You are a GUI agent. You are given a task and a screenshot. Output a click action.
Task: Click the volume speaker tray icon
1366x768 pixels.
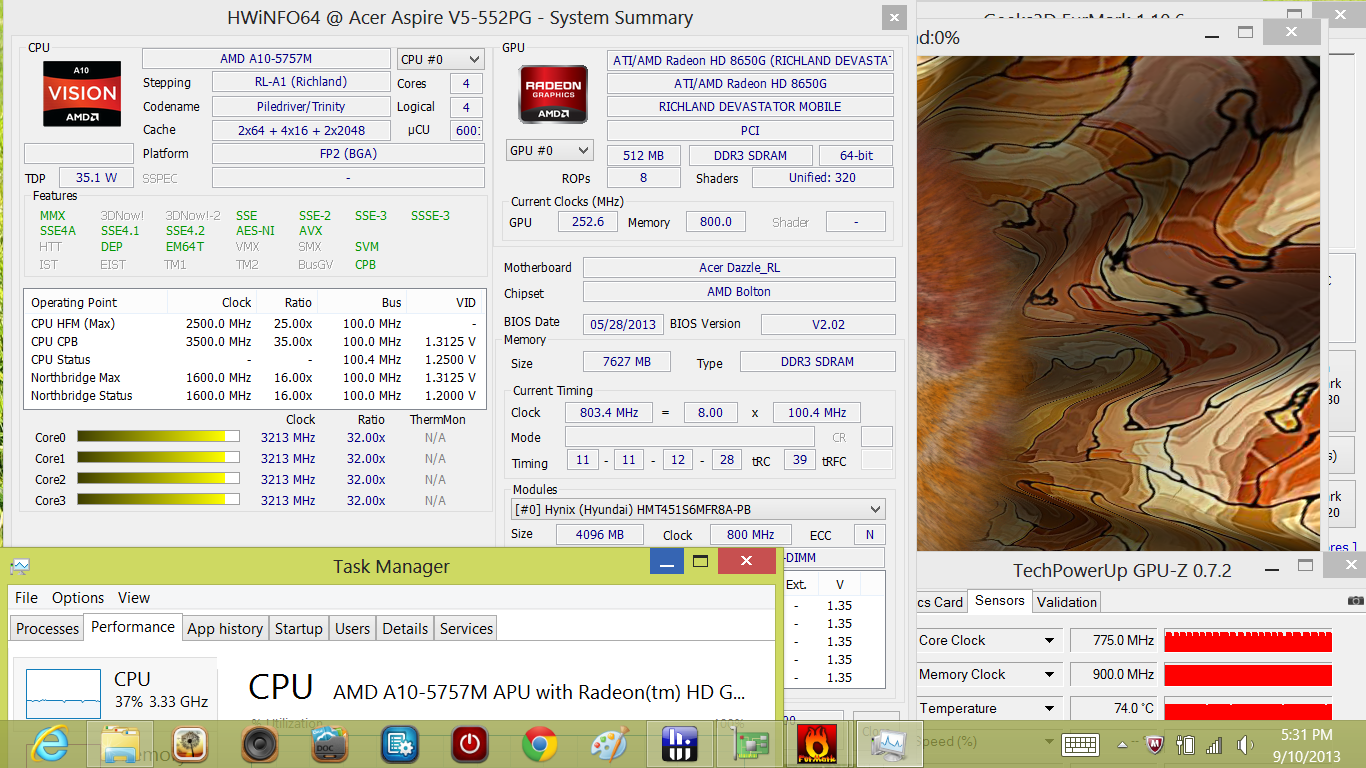coord(1245,745)
